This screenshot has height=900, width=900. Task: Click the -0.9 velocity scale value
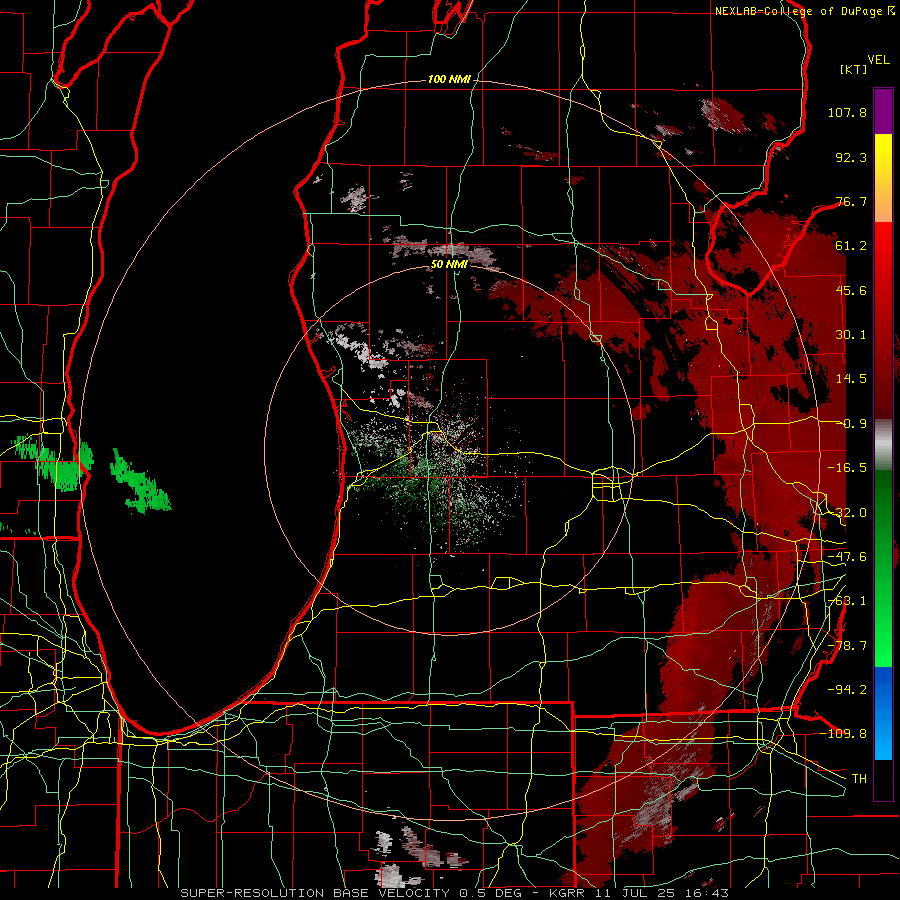(x=851, y=424)
